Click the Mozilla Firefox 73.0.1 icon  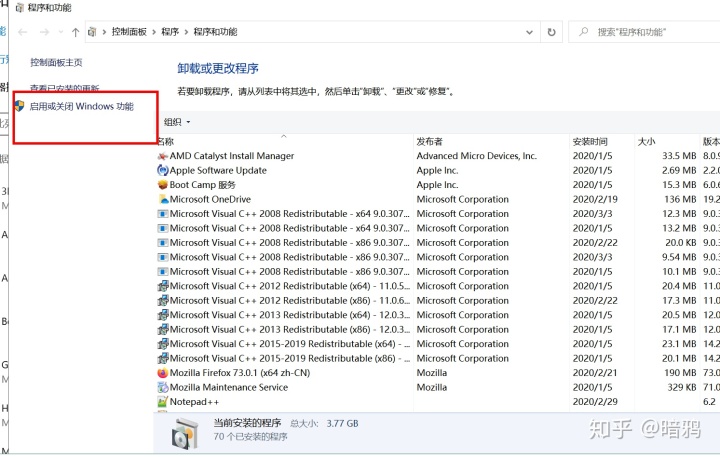coord(163,373)
